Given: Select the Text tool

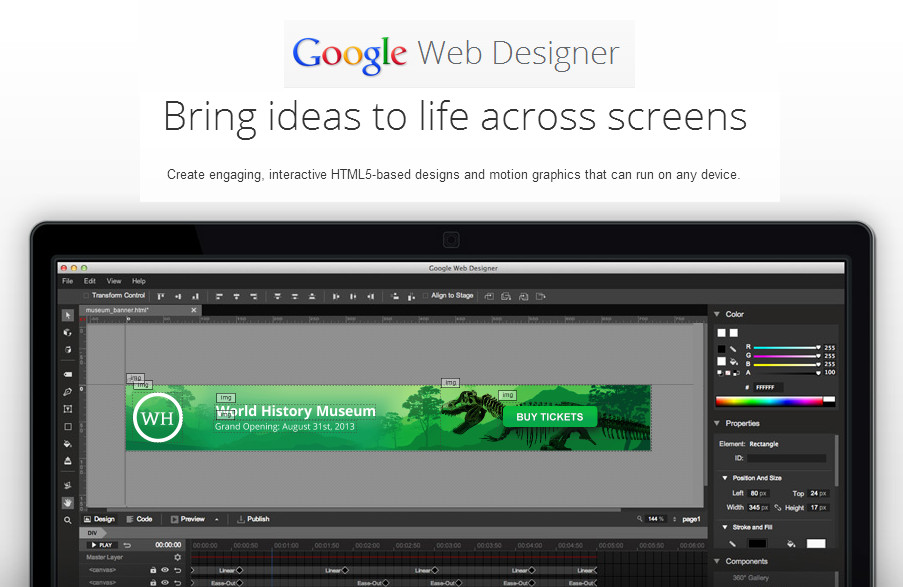Looking at the screenshot, I should coord(67,406).
